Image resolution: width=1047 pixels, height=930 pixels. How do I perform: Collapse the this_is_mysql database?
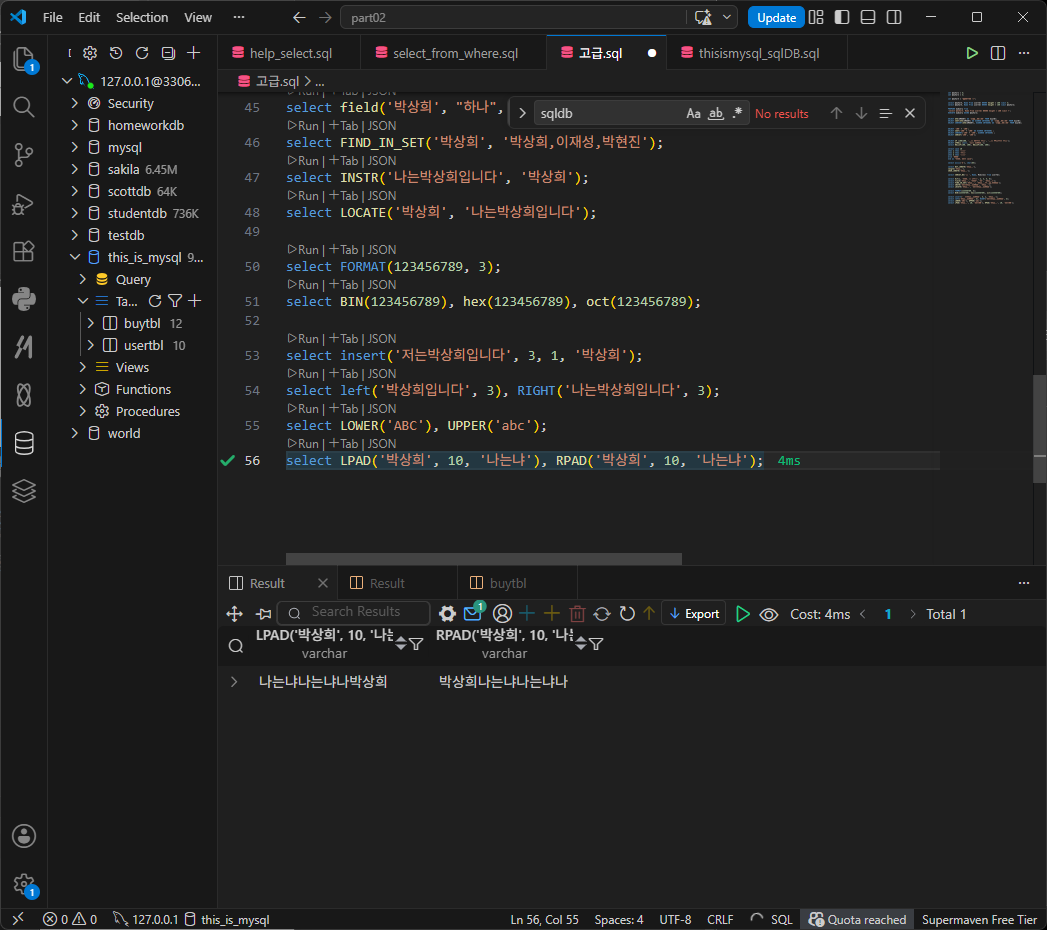click(x=75, y=258)
